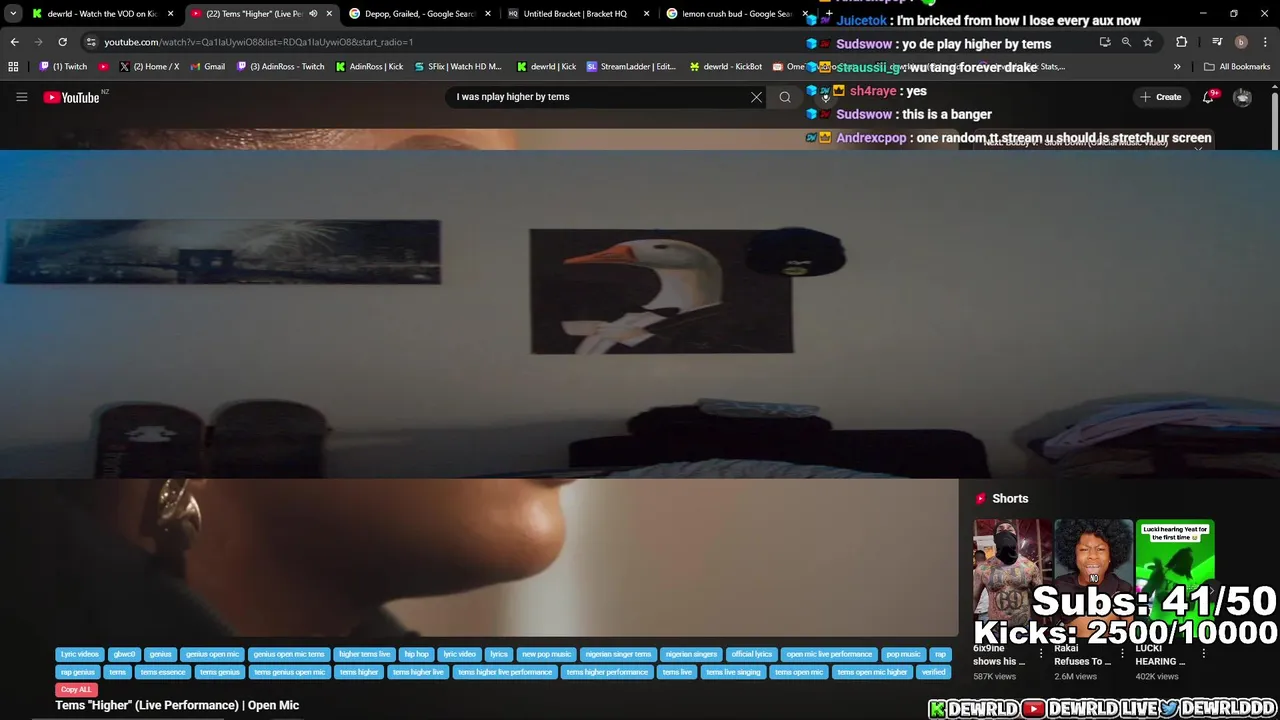Go to YouTube home via the logo

point(72,97)
